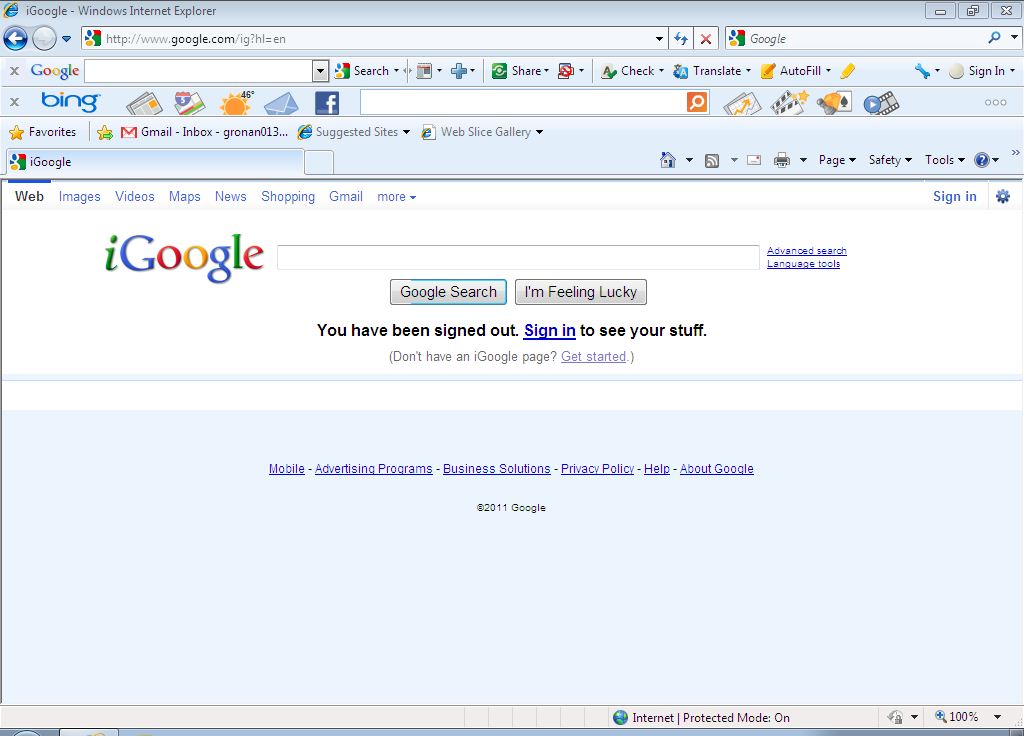Click the Bing Bar search text field
This screenshot has height=736, width=1024.
point(523,102)
